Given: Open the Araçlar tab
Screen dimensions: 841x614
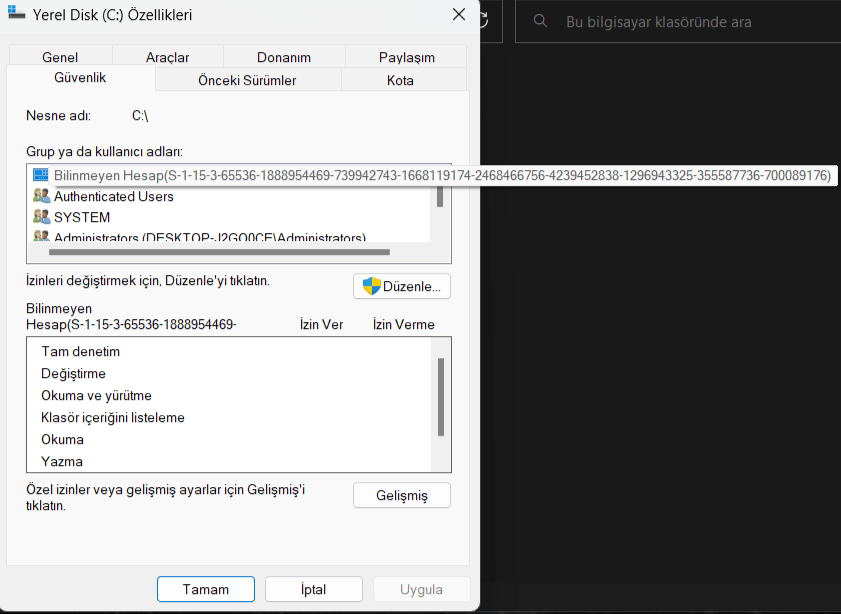Looking at the screenshot, I should (167, 57).
